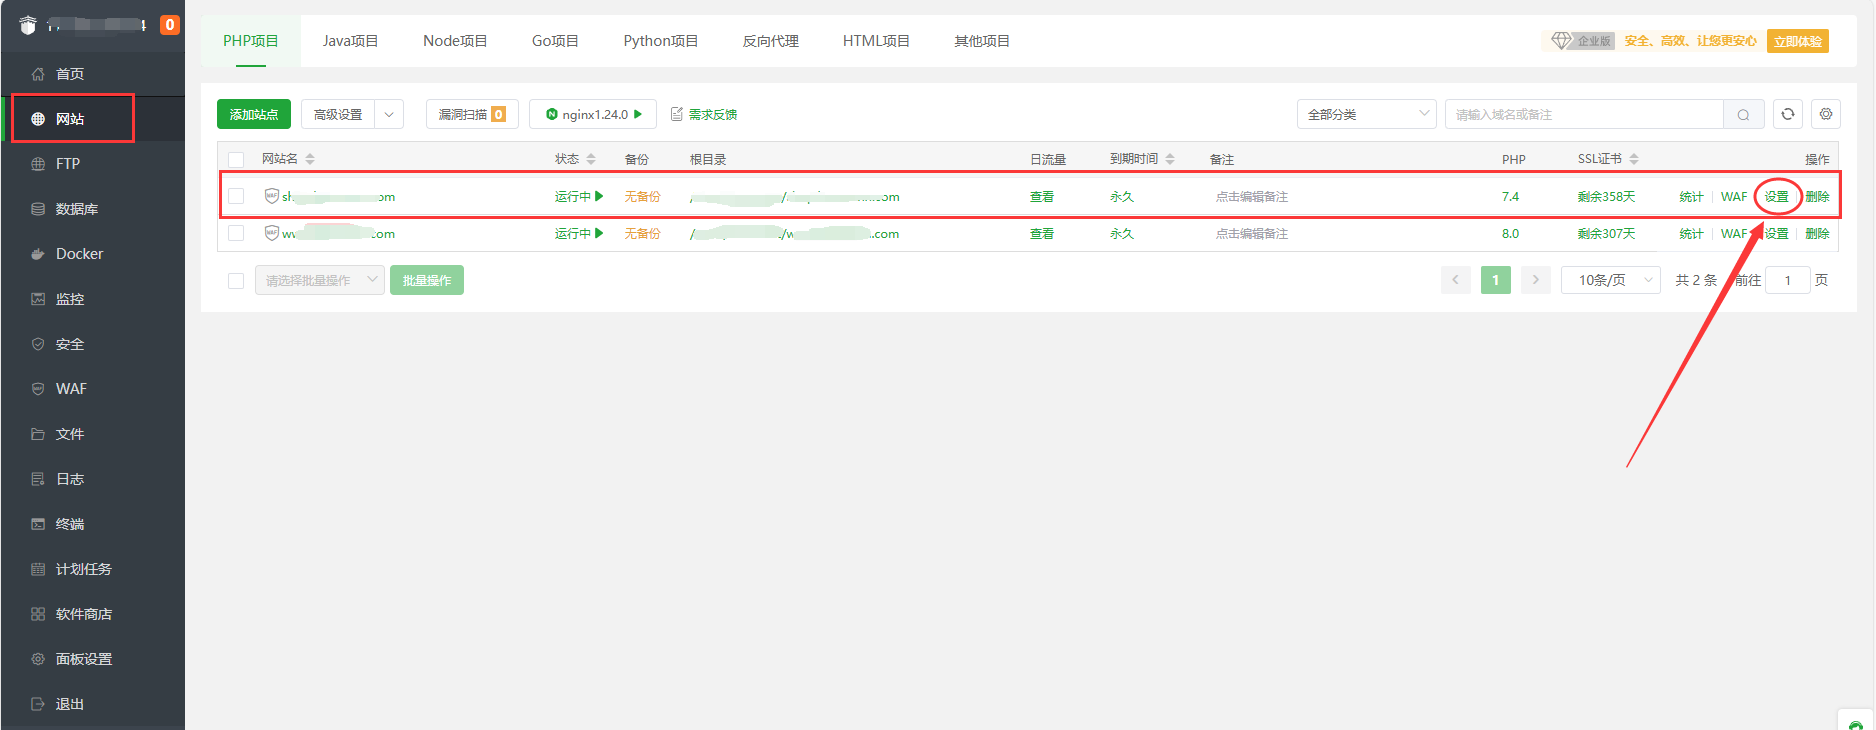Screen dimensions: 1876x730
Task: Click the 漏洞扫描 button
Action: coord(472,114)
